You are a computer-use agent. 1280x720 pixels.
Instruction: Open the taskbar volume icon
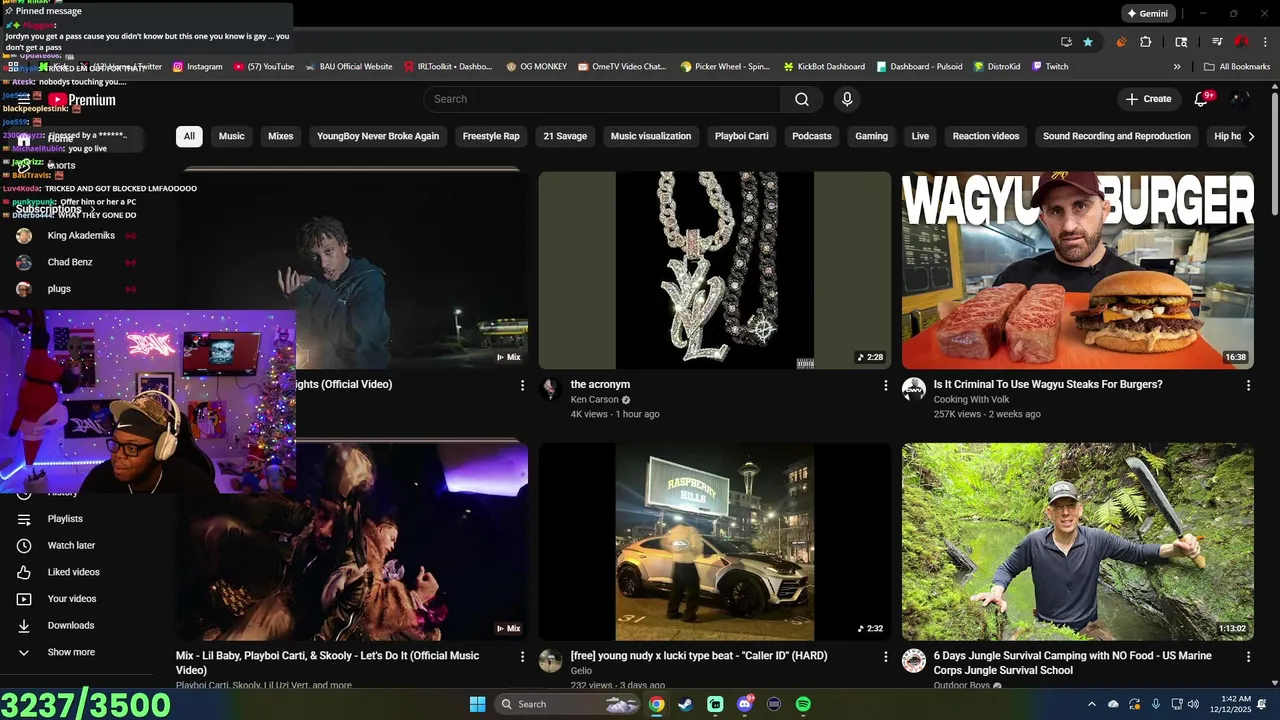(1194, 704)
